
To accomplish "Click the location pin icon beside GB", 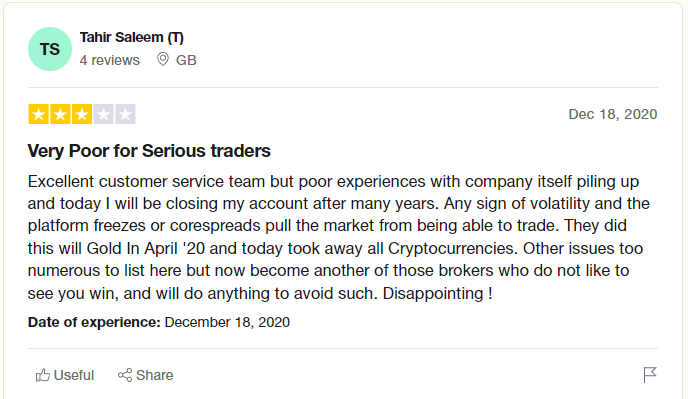I will 163,59.
